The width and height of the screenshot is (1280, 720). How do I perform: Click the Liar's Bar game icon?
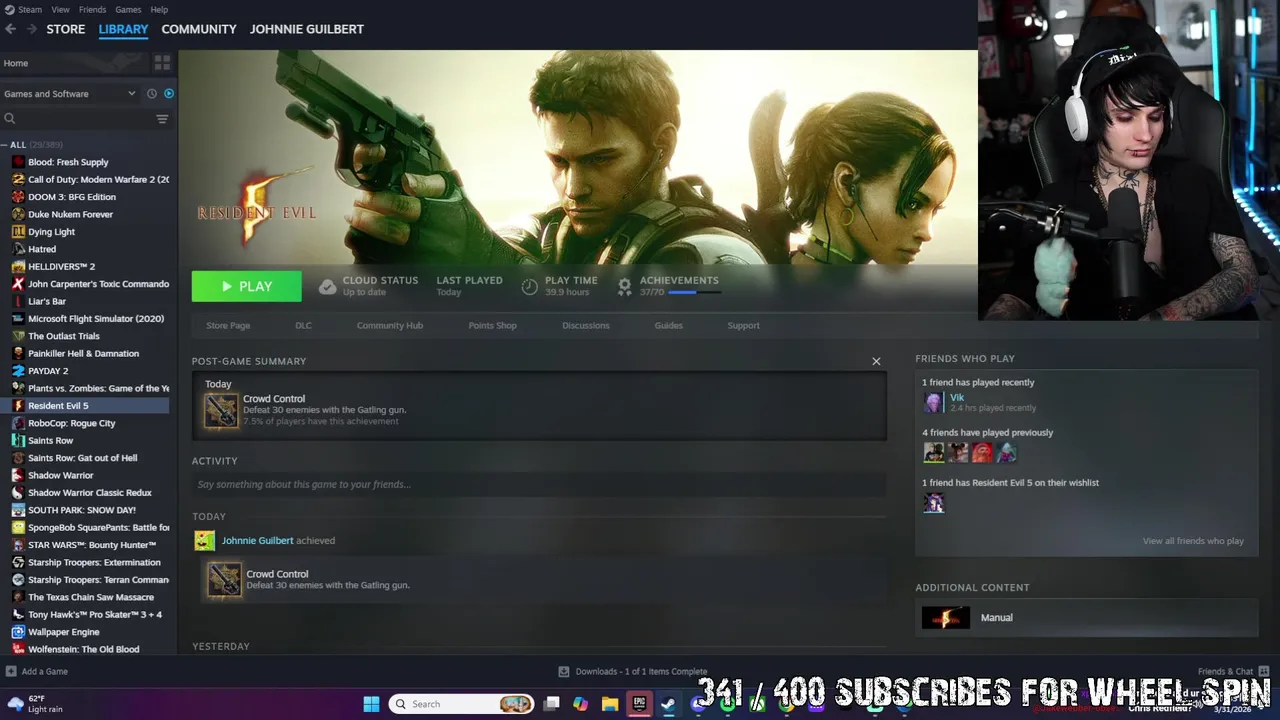(x=18, y=301)
